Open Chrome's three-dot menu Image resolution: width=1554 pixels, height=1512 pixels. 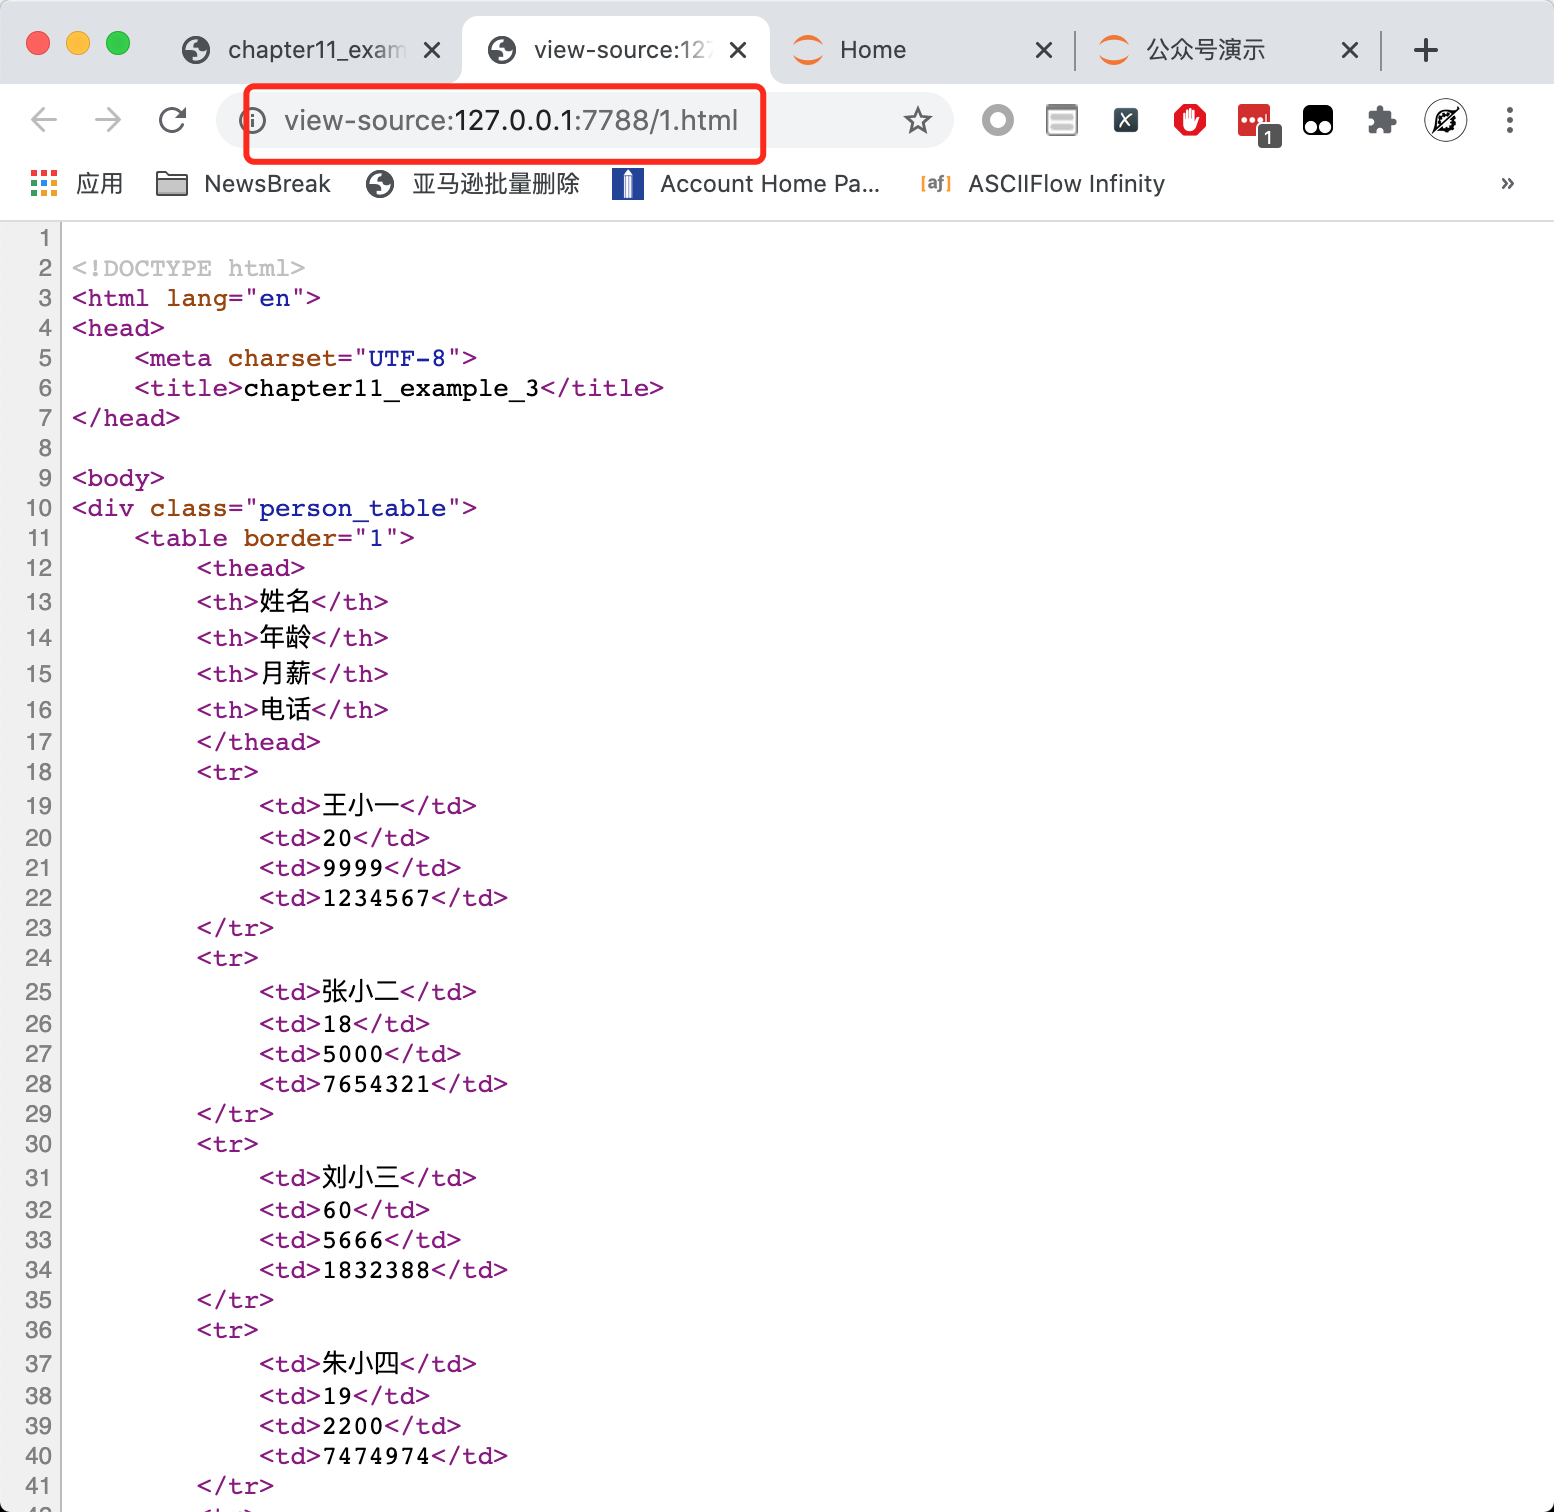[1509, 121]
